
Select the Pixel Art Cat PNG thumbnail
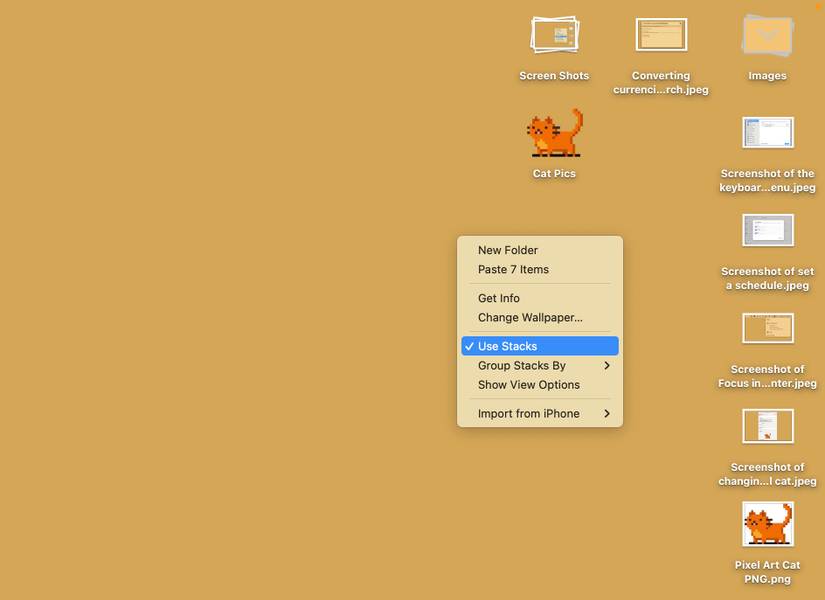click(768, 524)
